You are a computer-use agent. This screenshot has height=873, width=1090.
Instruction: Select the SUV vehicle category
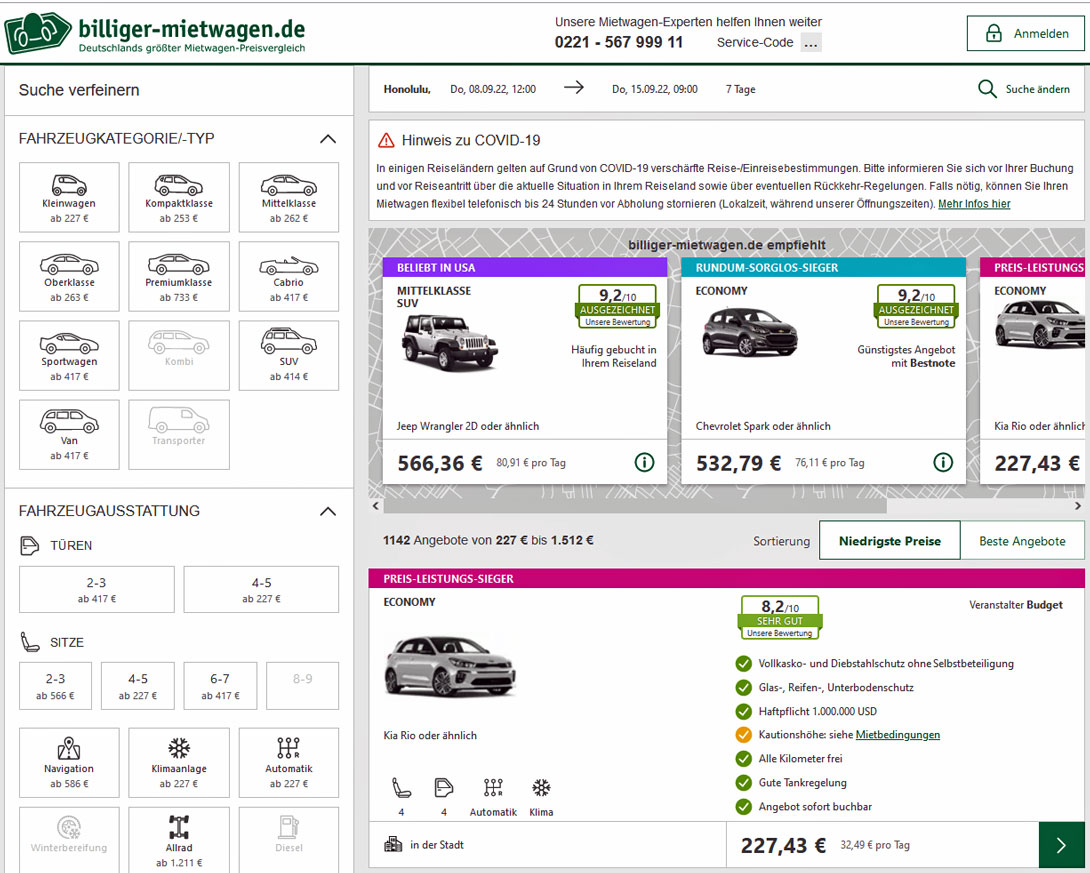click(x=288, y=356)
